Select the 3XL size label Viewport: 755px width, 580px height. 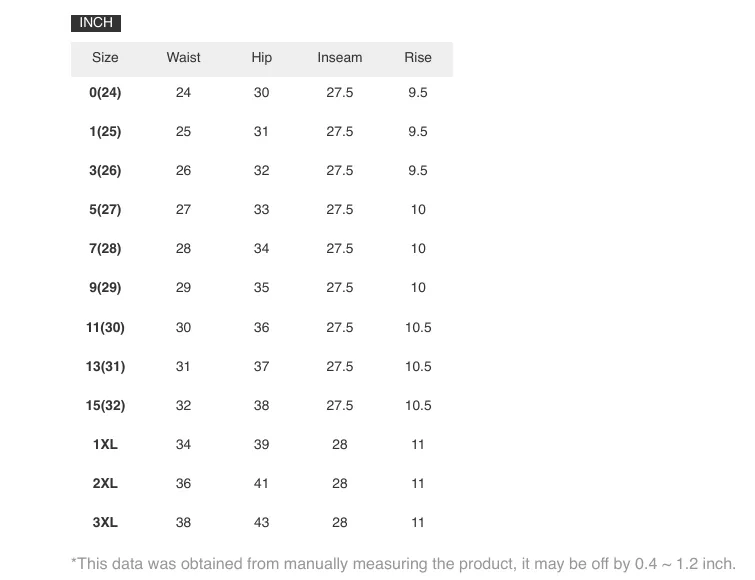click(105, 522)
